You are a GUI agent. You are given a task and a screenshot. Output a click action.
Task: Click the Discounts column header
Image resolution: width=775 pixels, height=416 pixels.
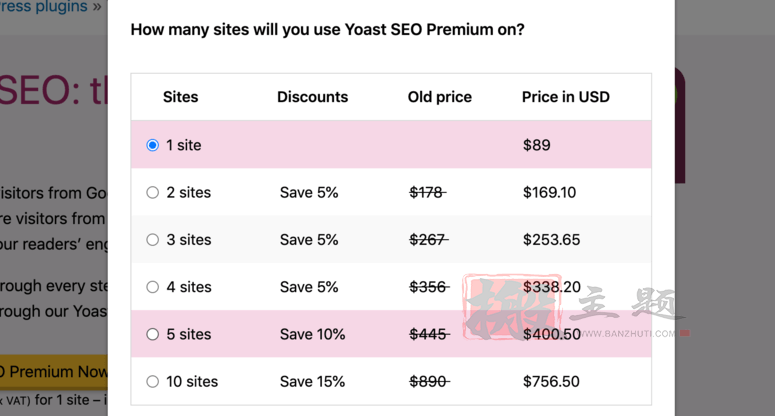point(312,97)
